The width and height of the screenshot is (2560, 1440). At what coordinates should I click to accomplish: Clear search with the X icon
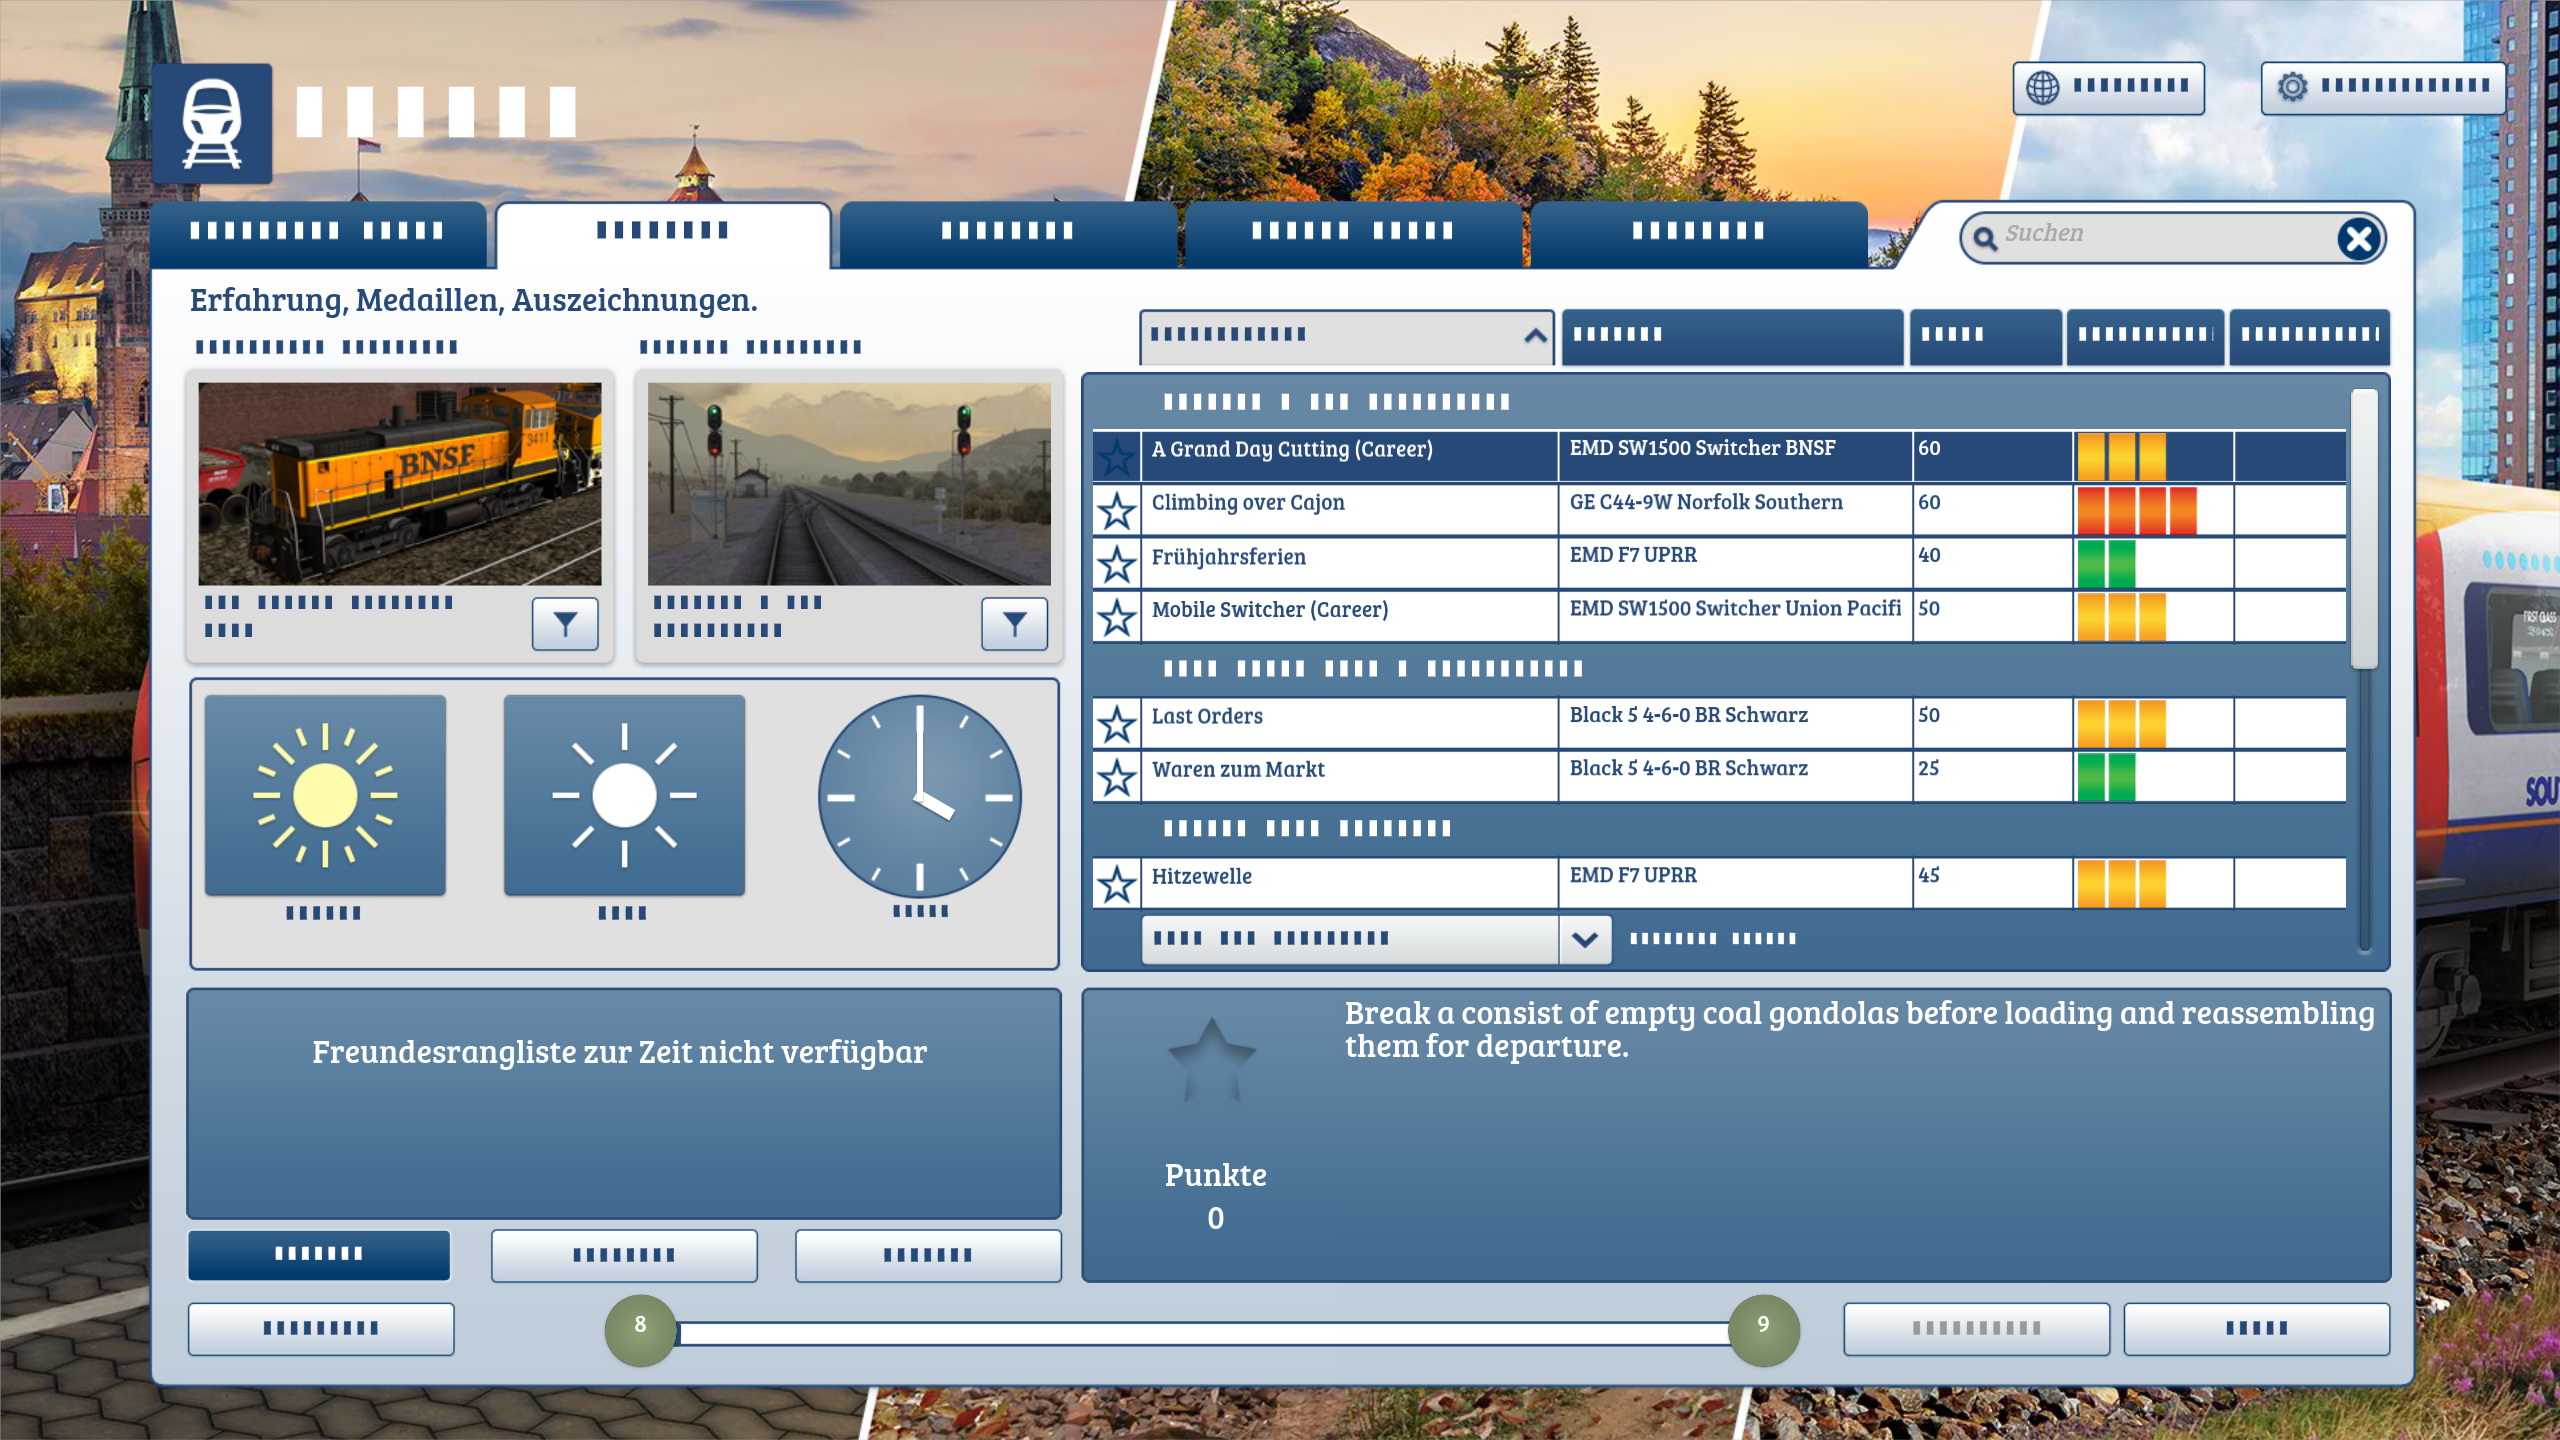click(x=2359, y=239)
